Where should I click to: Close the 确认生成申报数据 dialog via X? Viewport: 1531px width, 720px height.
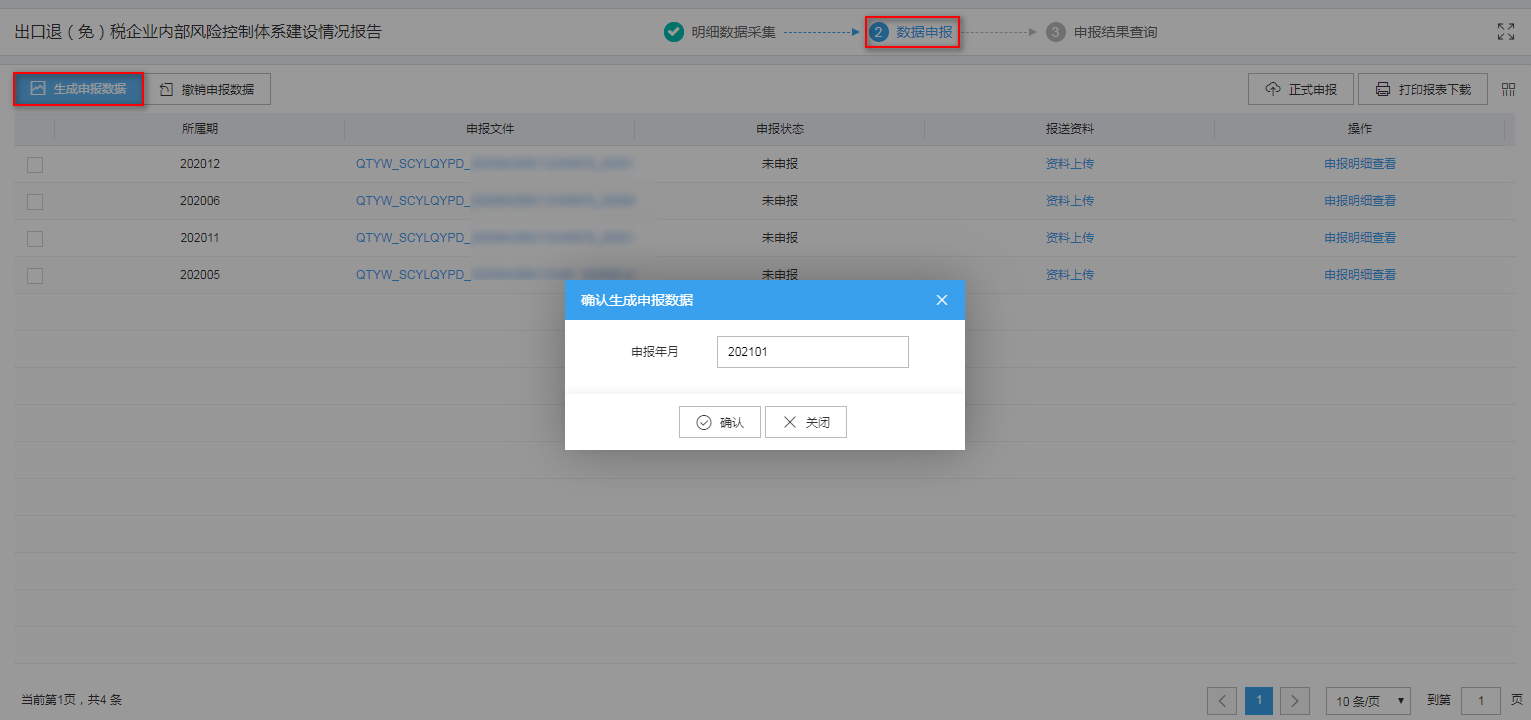[942, 300]
